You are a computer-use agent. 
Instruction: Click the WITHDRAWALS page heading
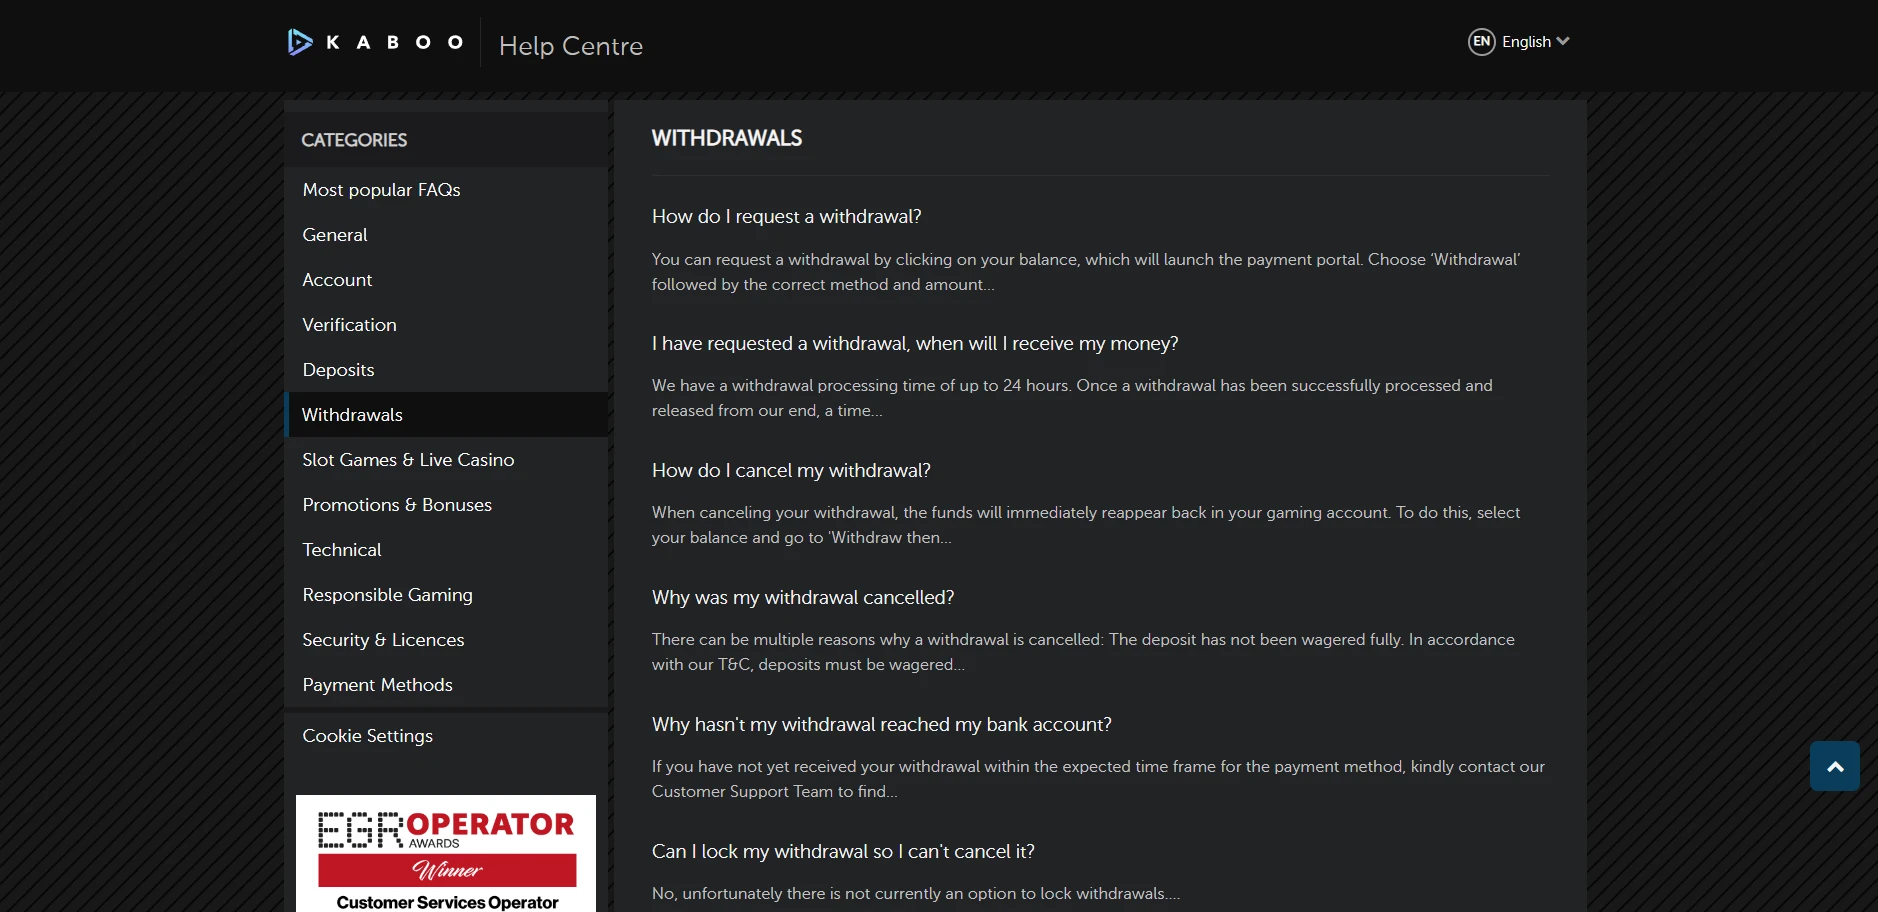pyautogui.click(x=727, y=138)
